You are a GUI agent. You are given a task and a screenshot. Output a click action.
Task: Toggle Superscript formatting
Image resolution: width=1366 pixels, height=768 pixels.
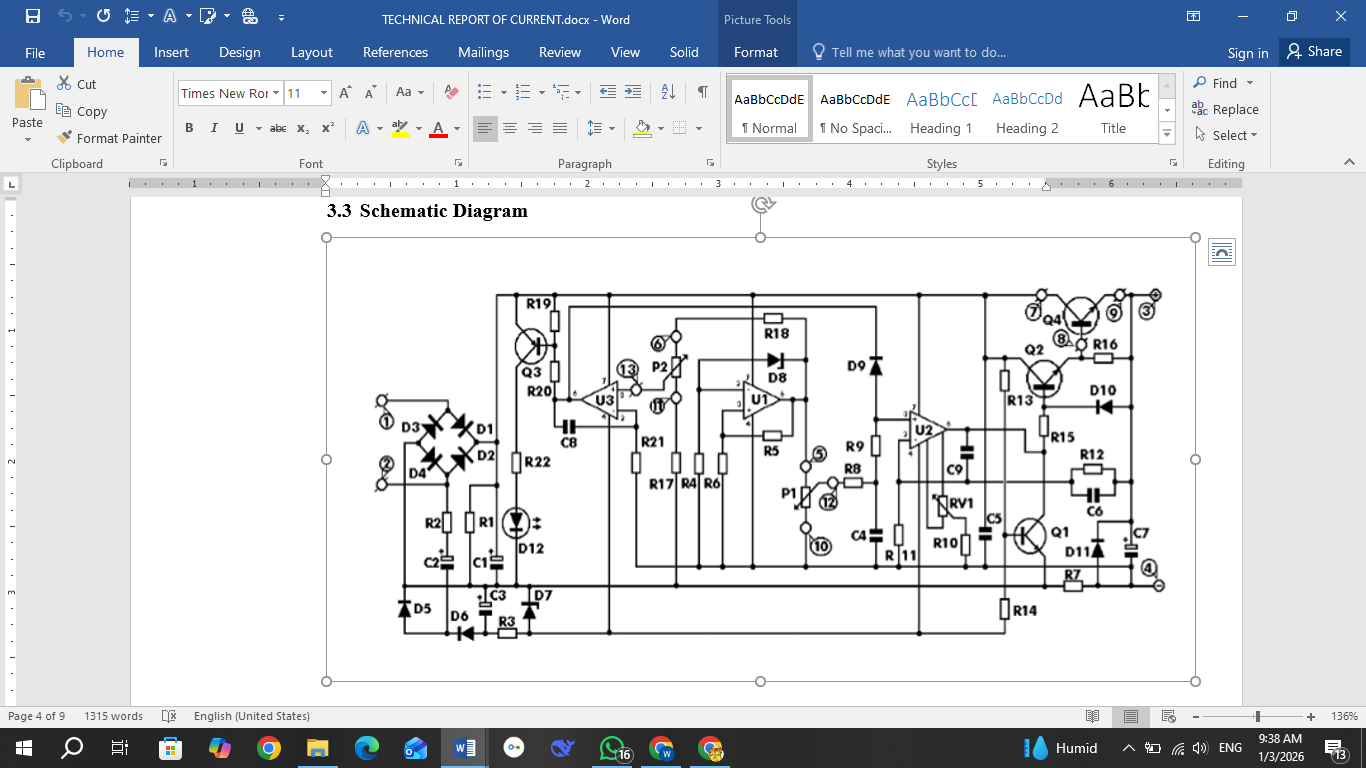click(328, 128)
